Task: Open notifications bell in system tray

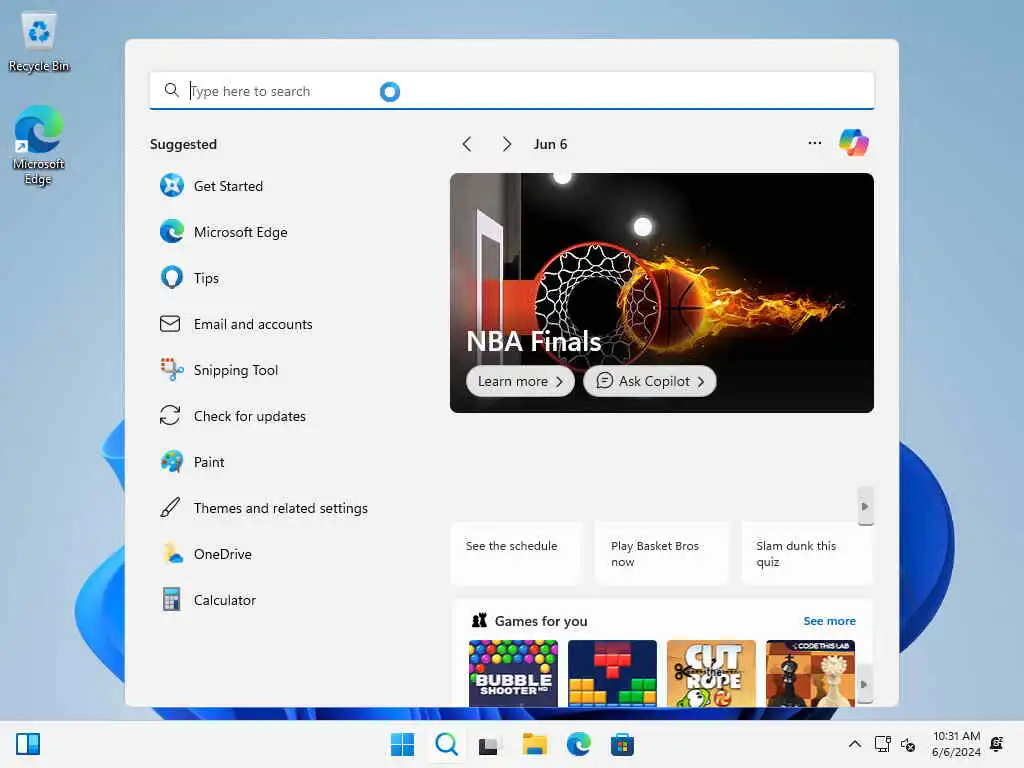Action: [997, 744]
